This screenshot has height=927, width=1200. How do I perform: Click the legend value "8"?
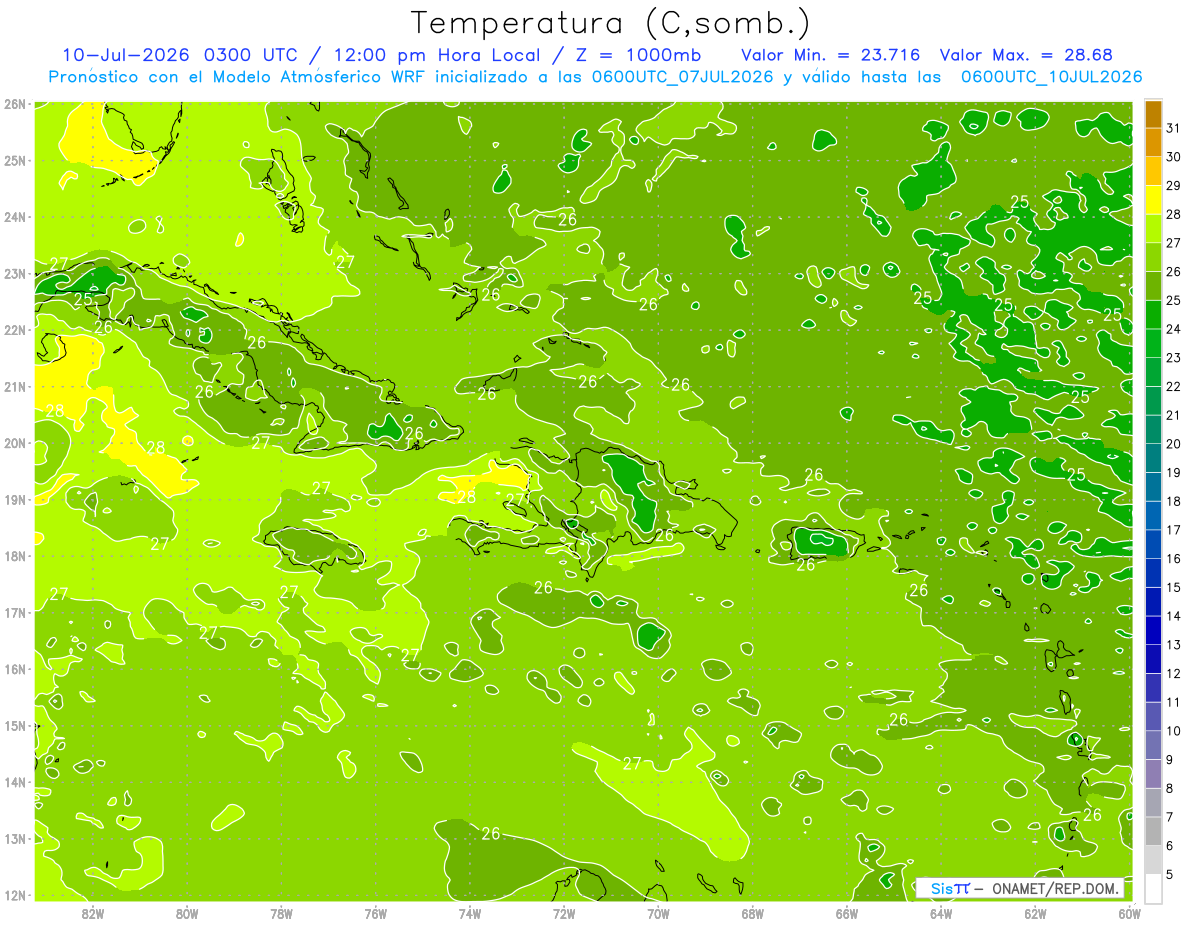1170,789
